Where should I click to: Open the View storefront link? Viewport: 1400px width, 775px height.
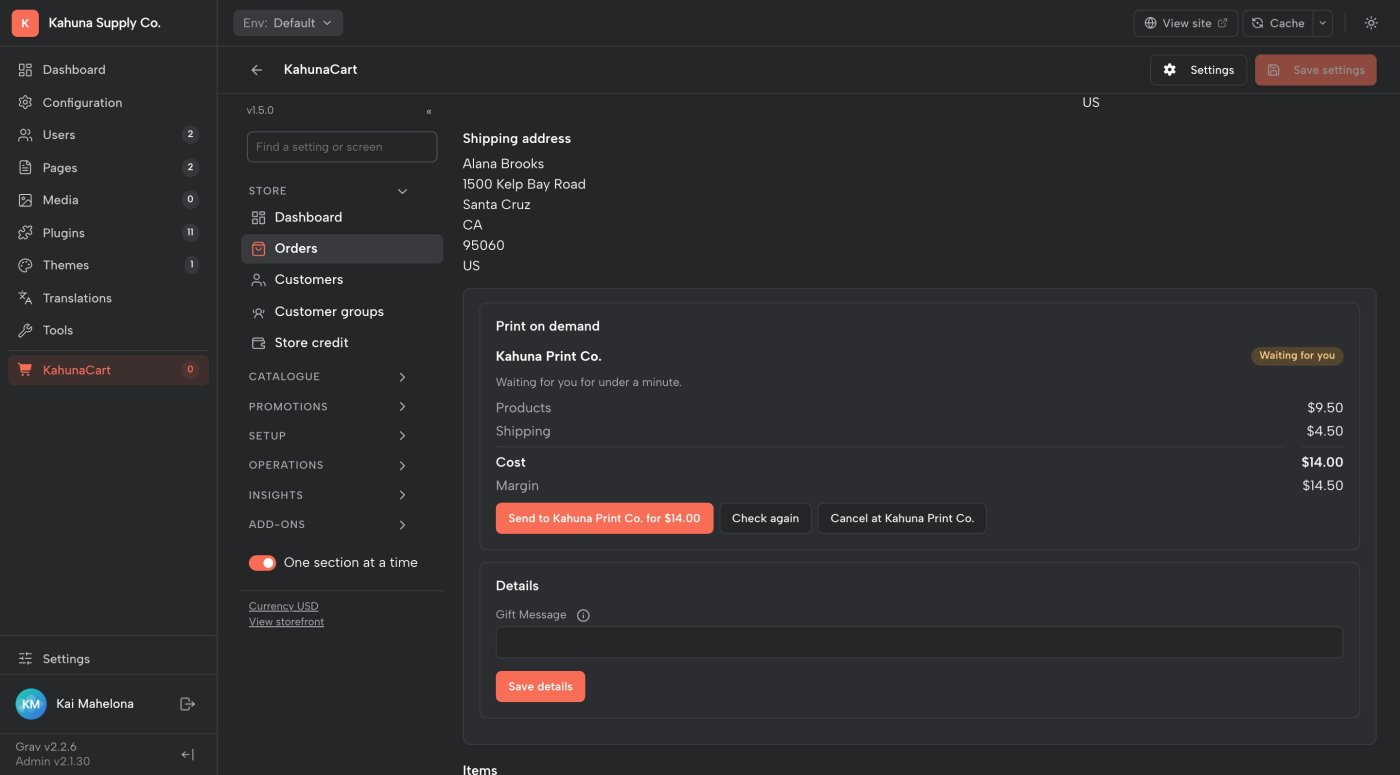point(286,622)
